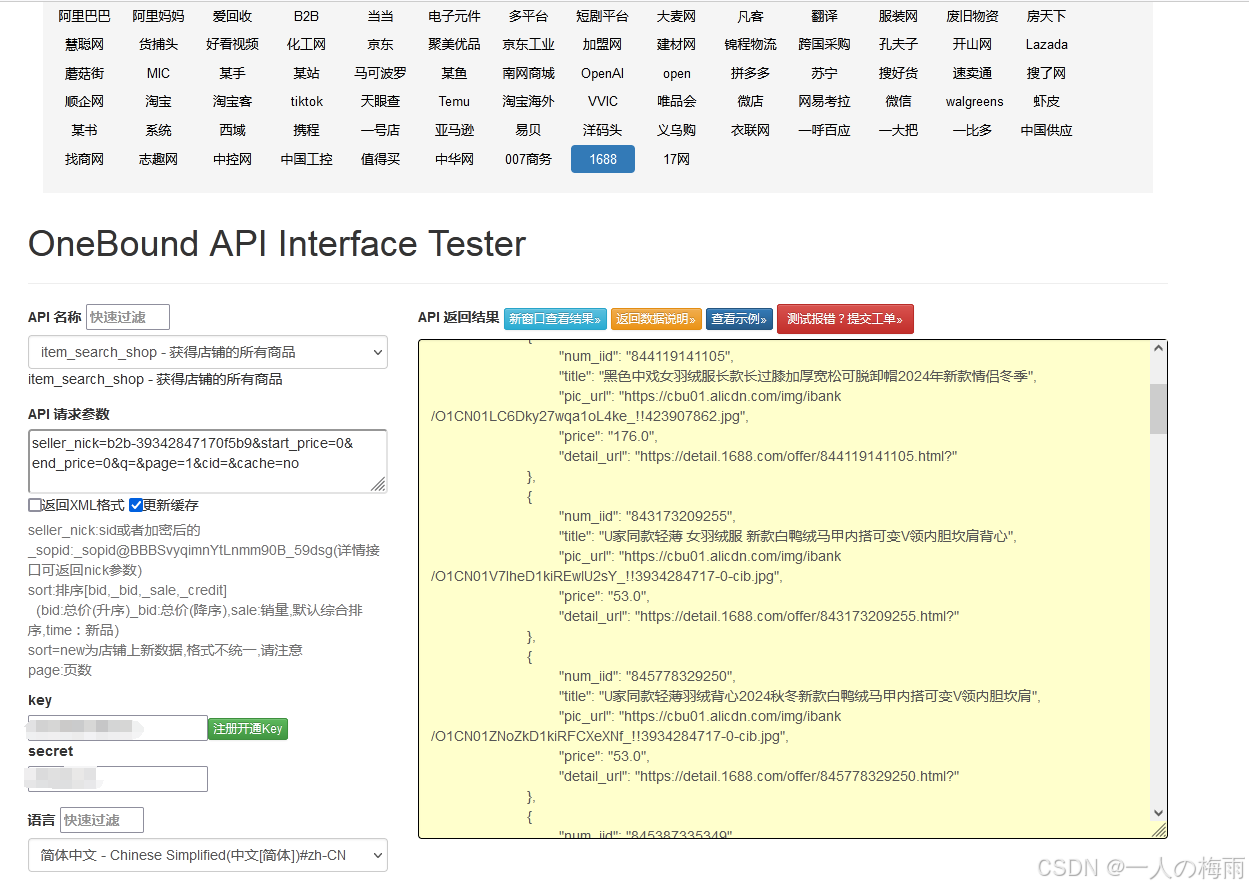Click the result panel scrollbar thumb
1249x887 pixels.
(x=1159, y=408)
